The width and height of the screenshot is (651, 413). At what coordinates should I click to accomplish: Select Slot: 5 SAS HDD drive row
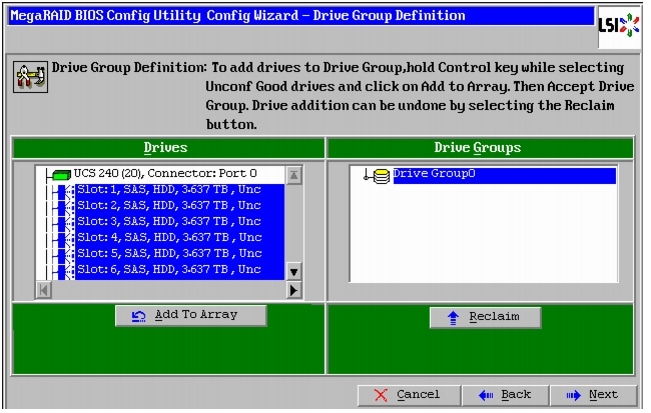(180, 253)
